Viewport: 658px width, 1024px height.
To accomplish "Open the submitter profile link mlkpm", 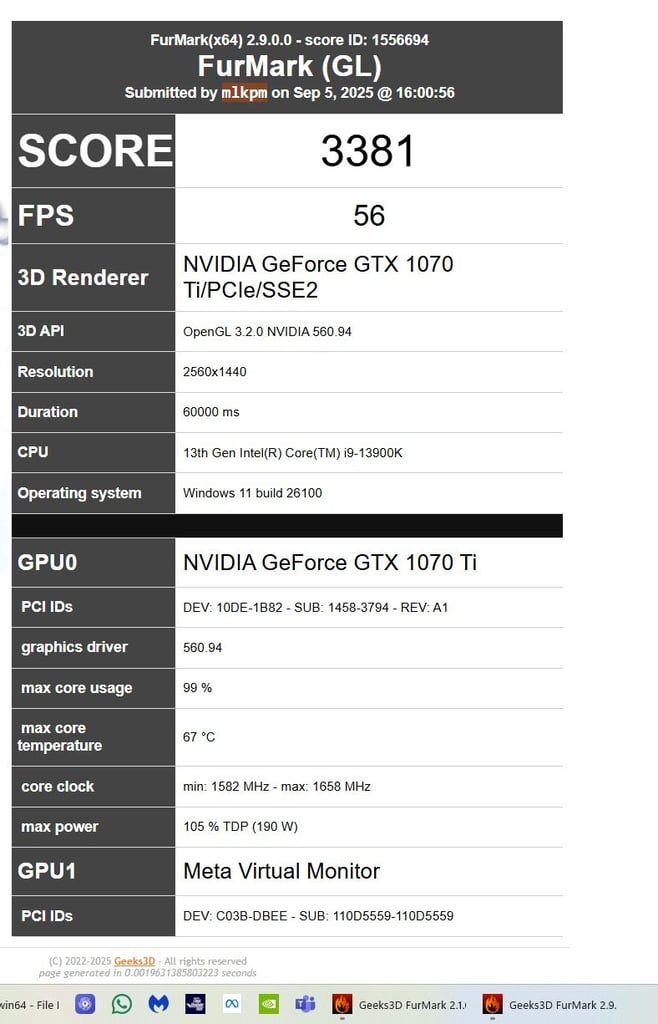I will 244,92.
